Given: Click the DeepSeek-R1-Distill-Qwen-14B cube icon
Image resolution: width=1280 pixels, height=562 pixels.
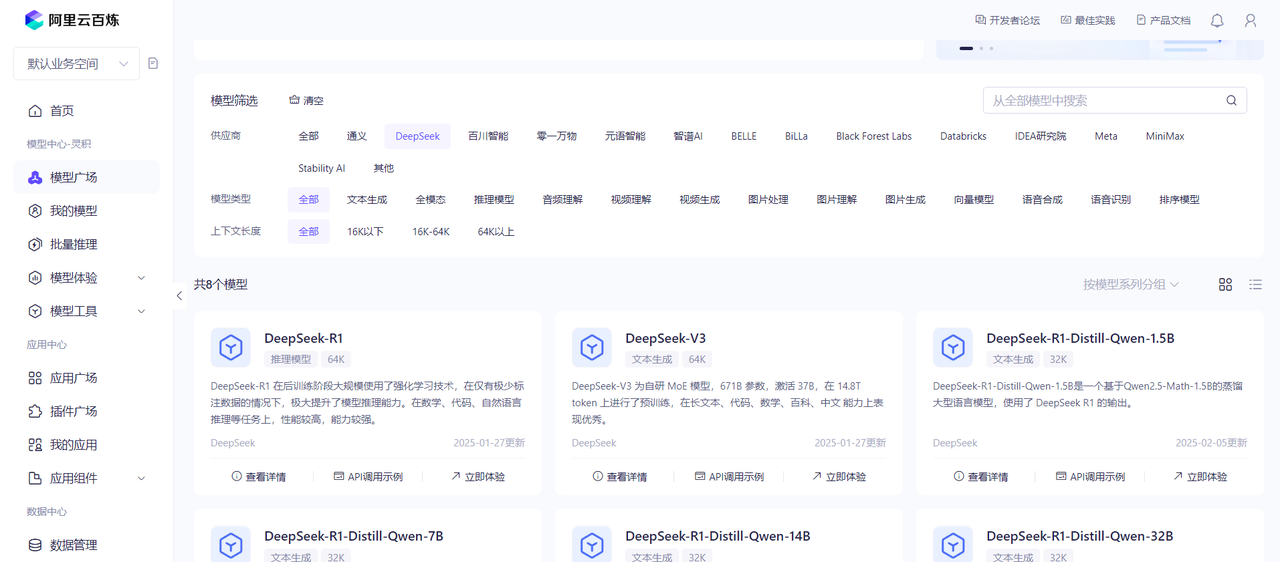Looking at the screenshot, I should click(592, 544).
